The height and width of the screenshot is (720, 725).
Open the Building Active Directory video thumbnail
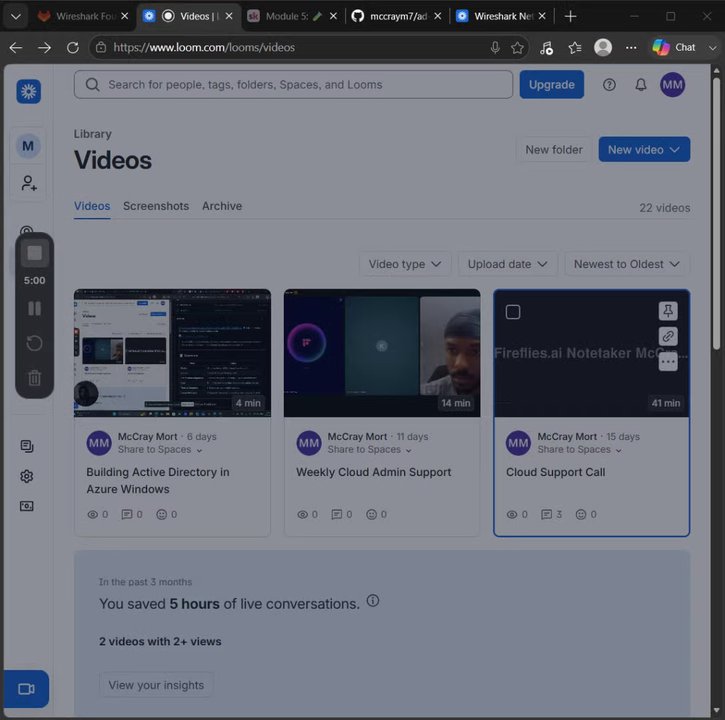pyautogui.click(x=172, y=353)
